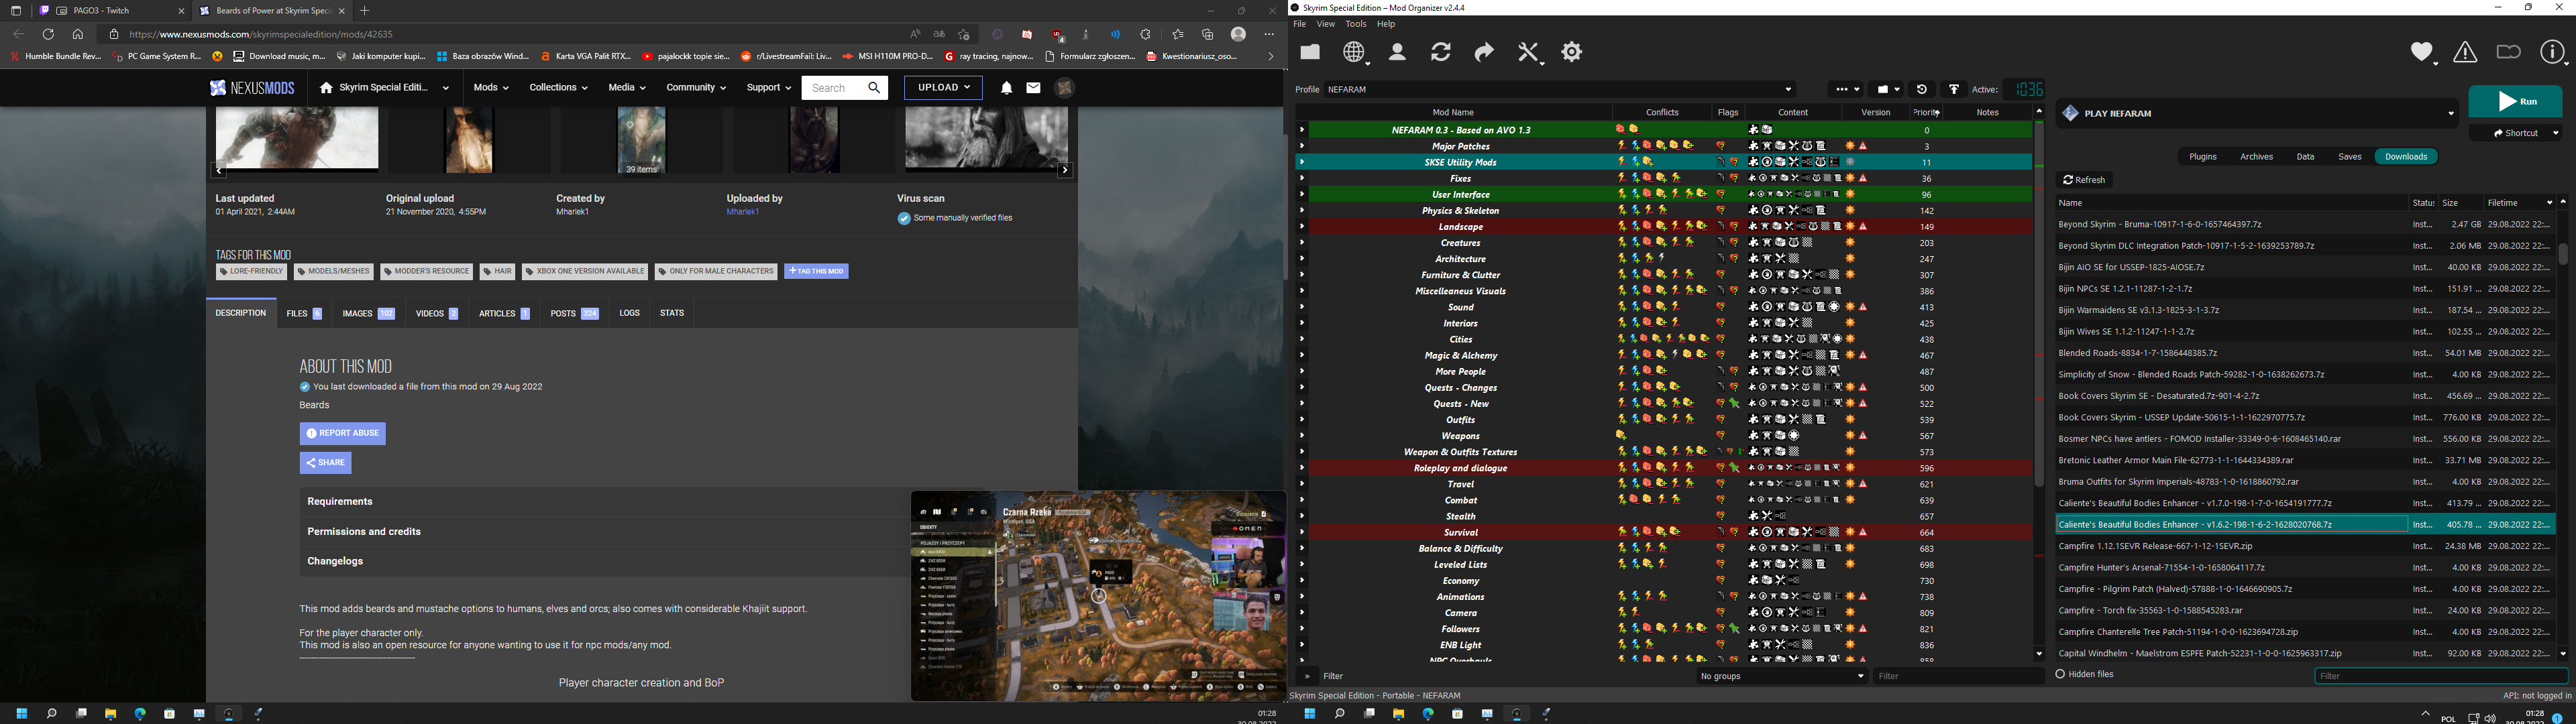Click the Endorse heart icon in Mod Organizer
2576x724 pixels.
(2422, 52)
